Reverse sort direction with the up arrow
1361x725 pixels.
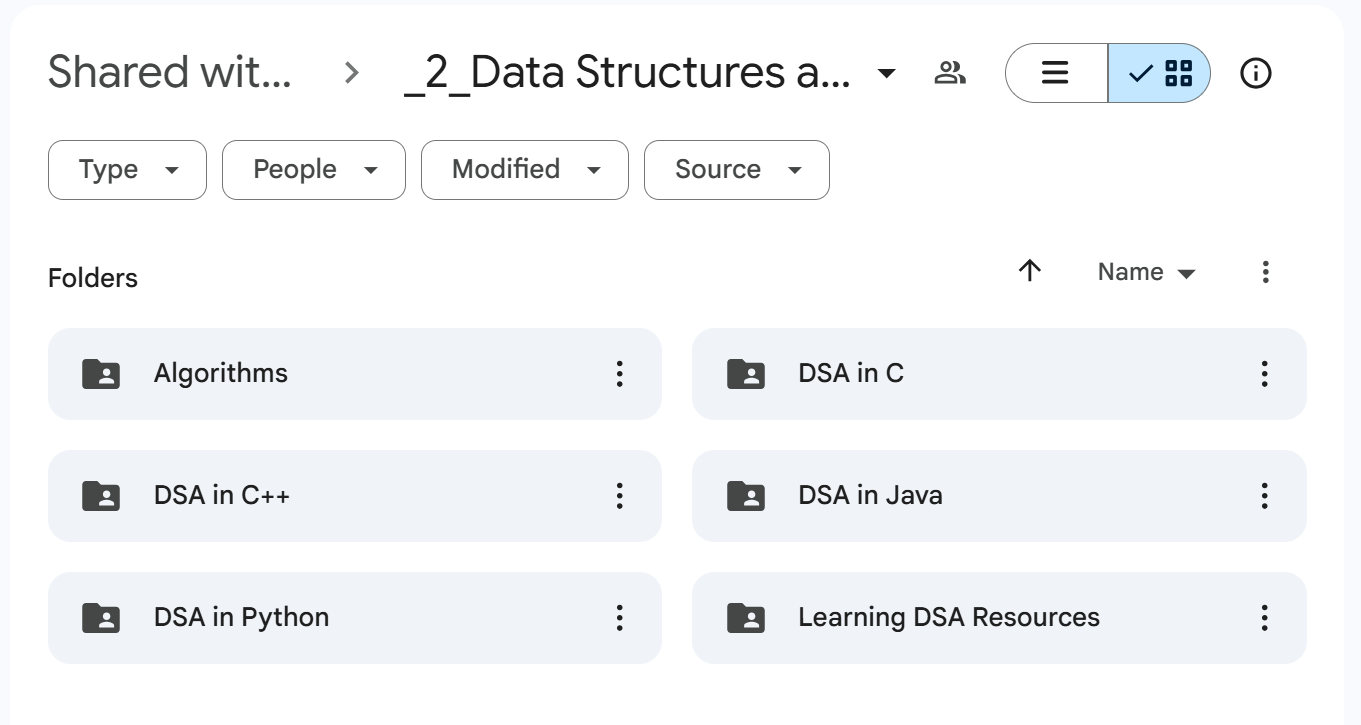[x=1030, y=271]
